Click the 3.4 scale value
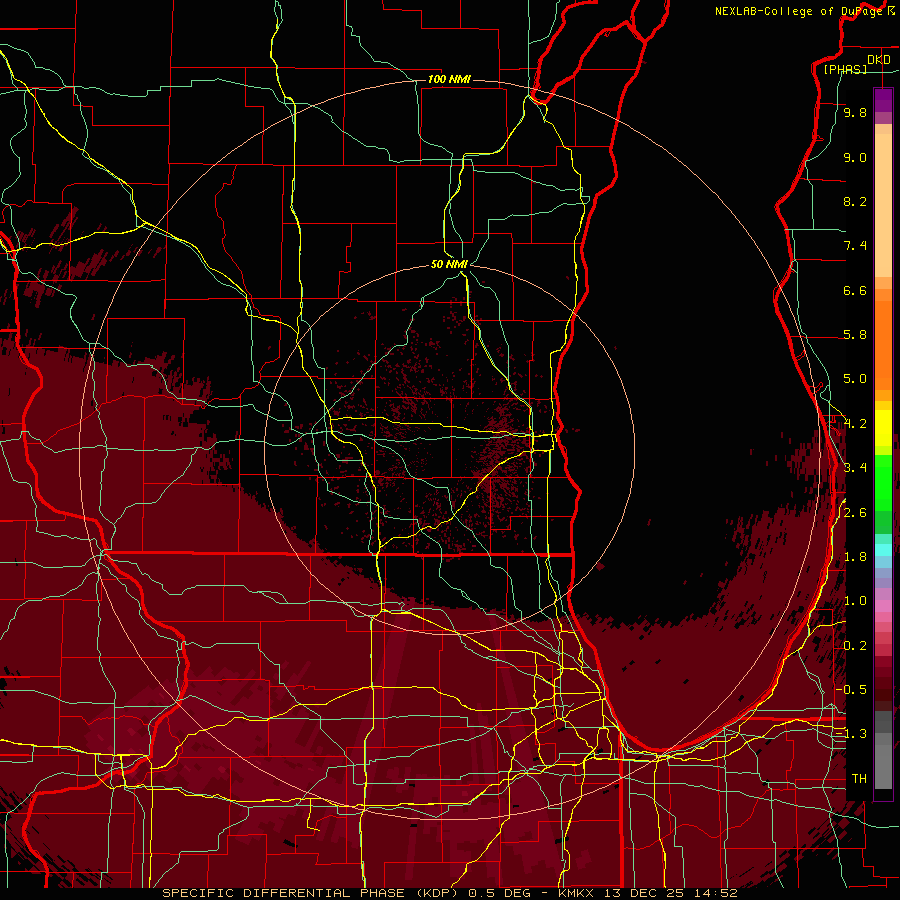This screenshot has width=900, height=900. 855,468
